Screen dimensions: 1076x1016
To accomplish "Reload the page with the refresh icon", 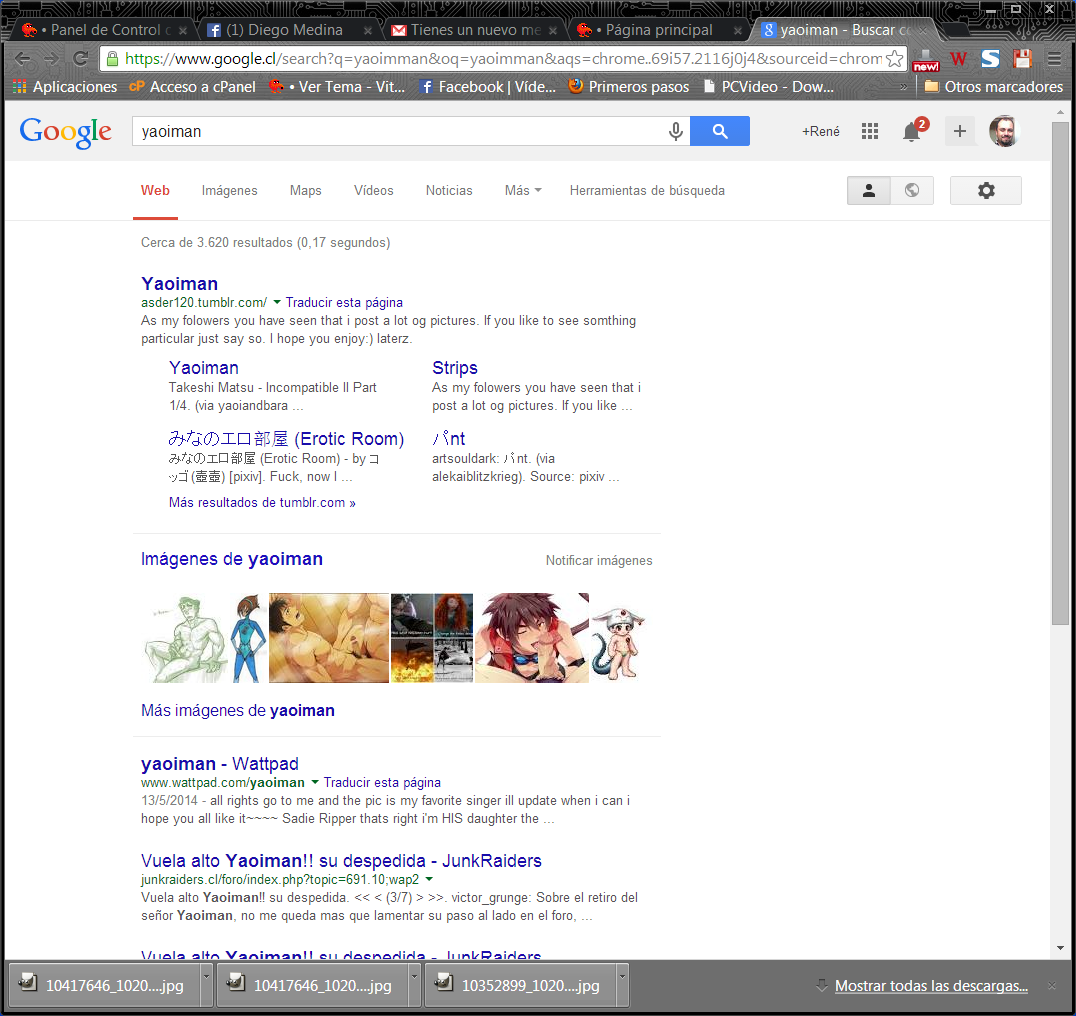I will coord(81,59).
